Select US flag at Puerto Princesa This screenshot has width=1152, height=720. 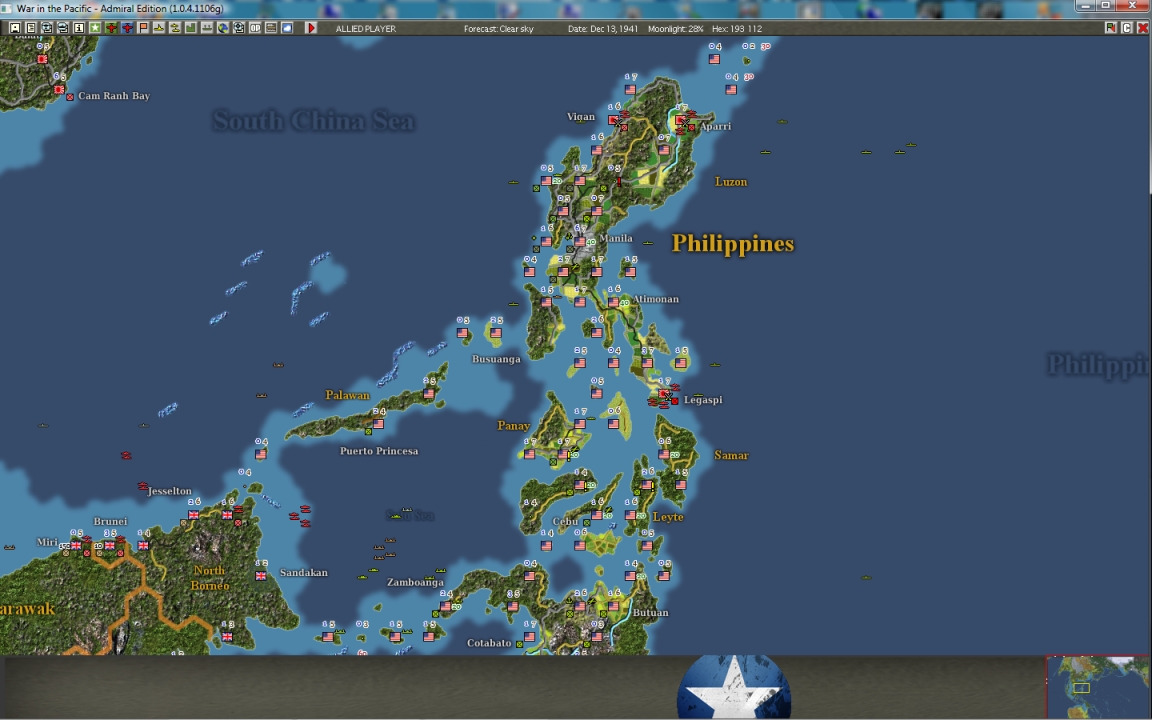[378, 424]
